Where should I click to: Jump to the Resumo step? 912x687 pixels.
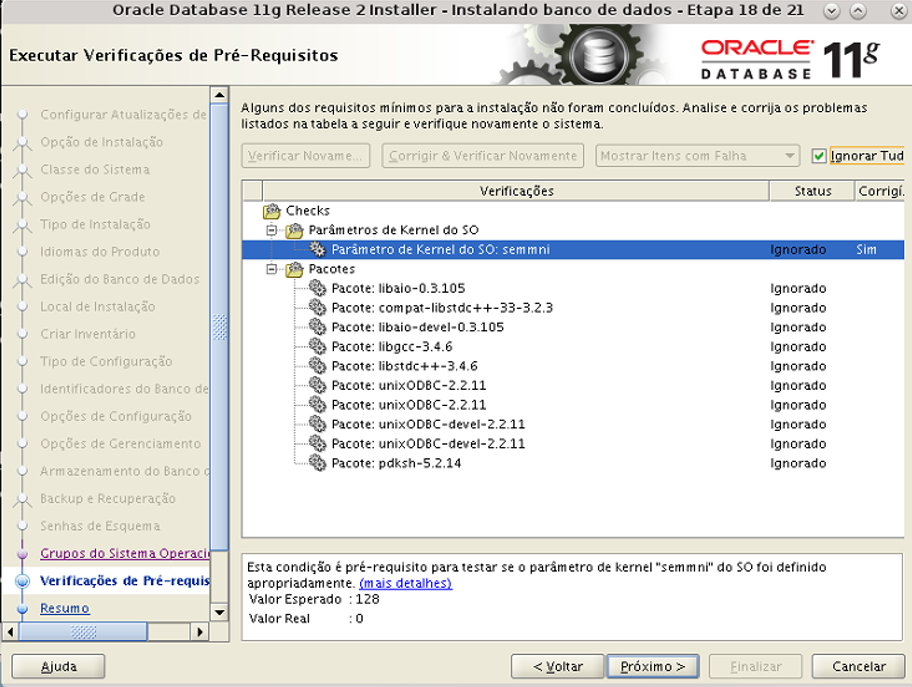pos(65,608)
